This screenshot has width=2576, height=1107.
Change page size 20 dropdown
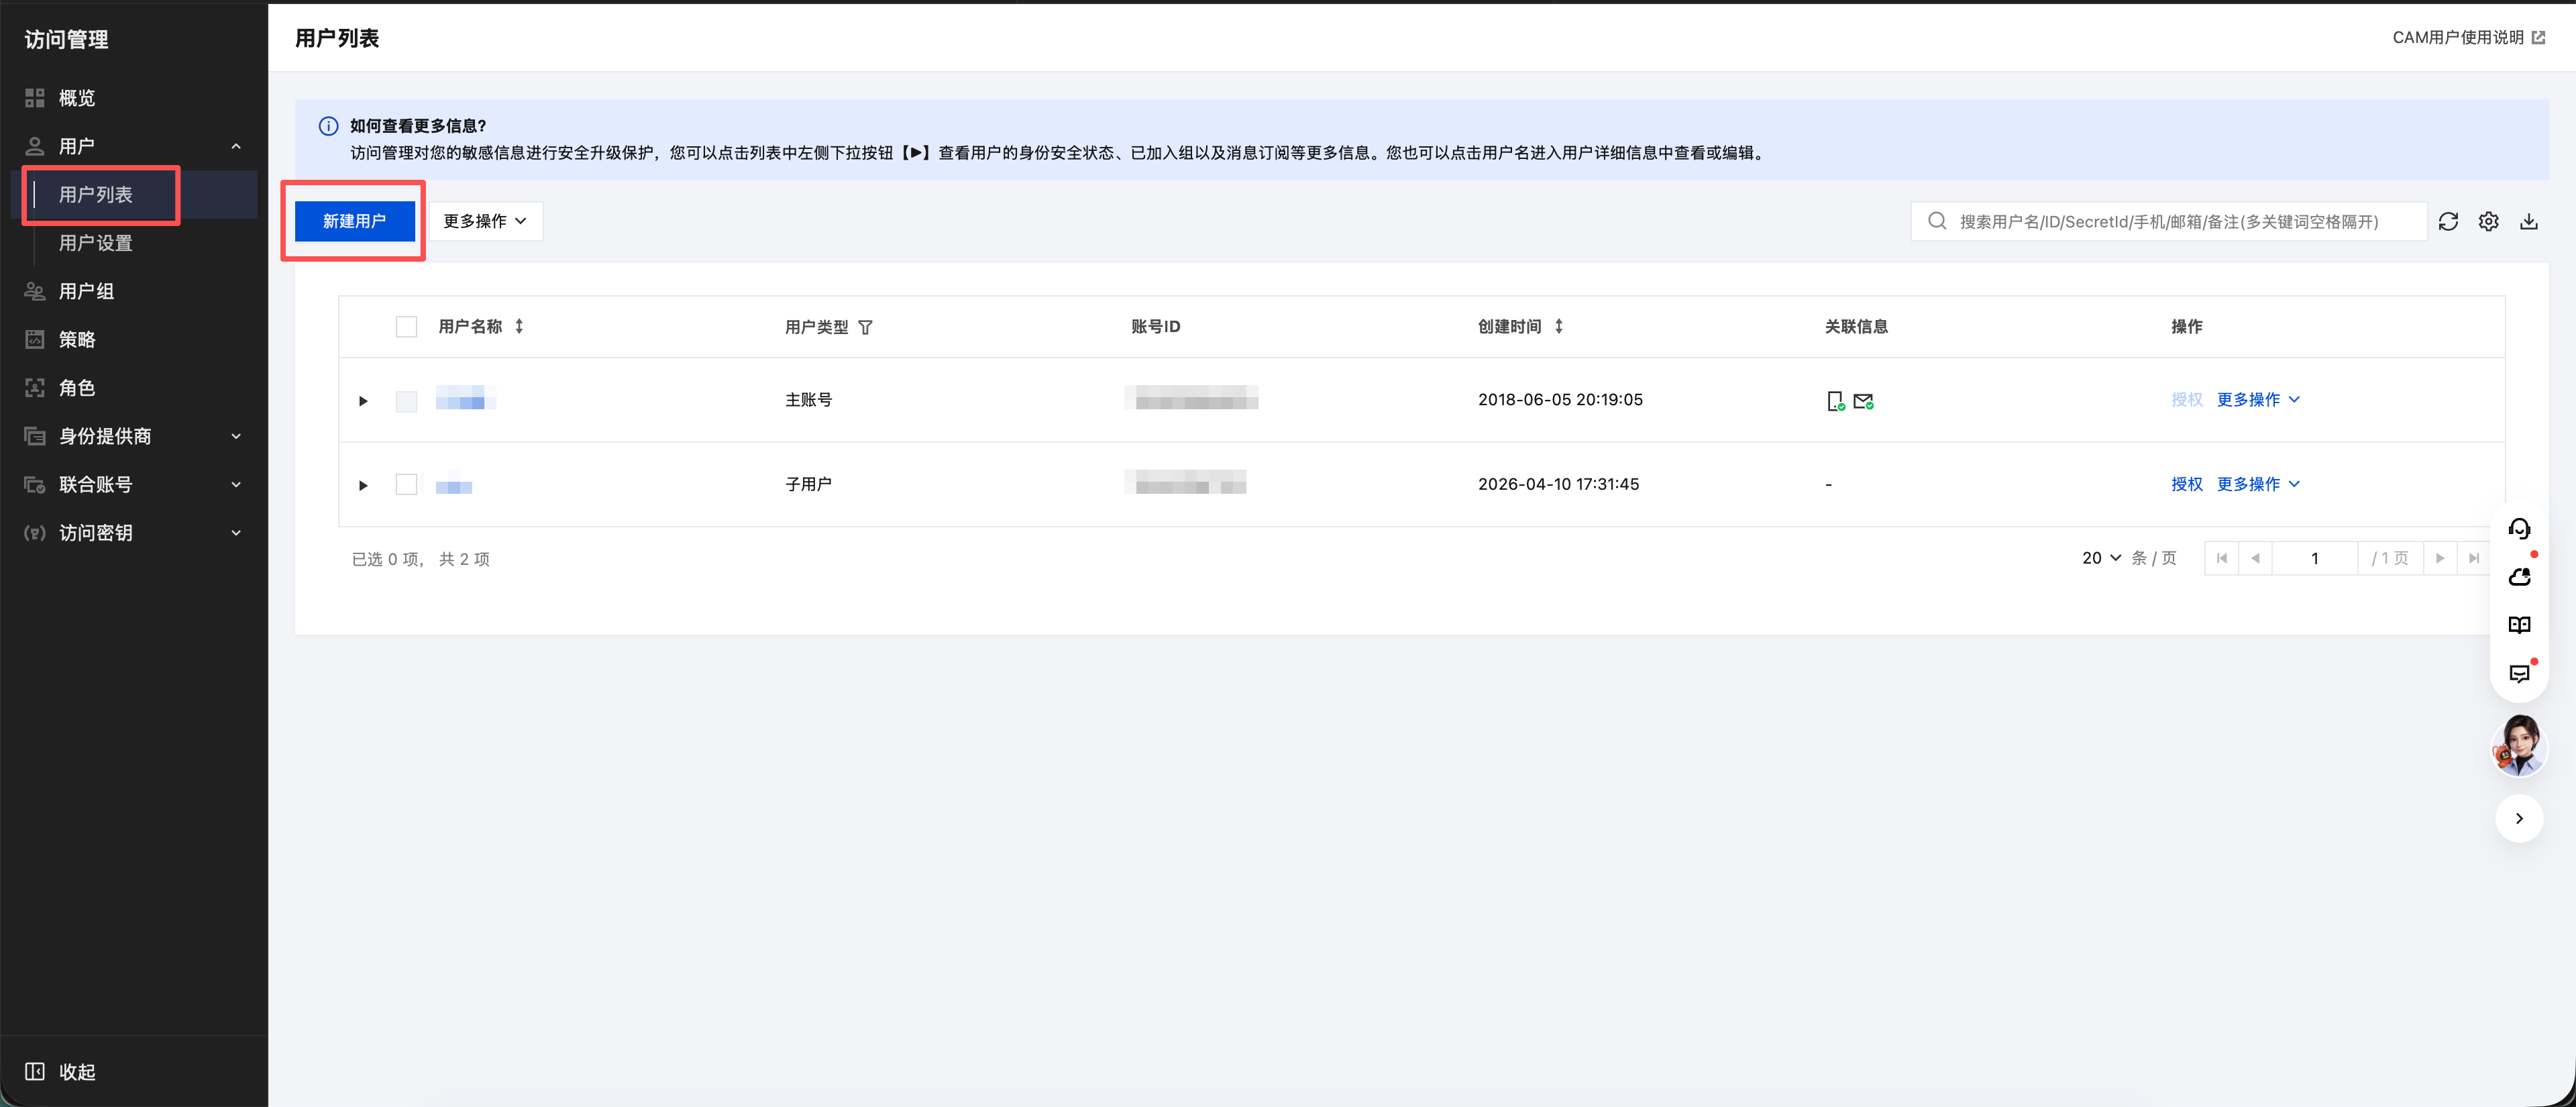point(2101,558)
